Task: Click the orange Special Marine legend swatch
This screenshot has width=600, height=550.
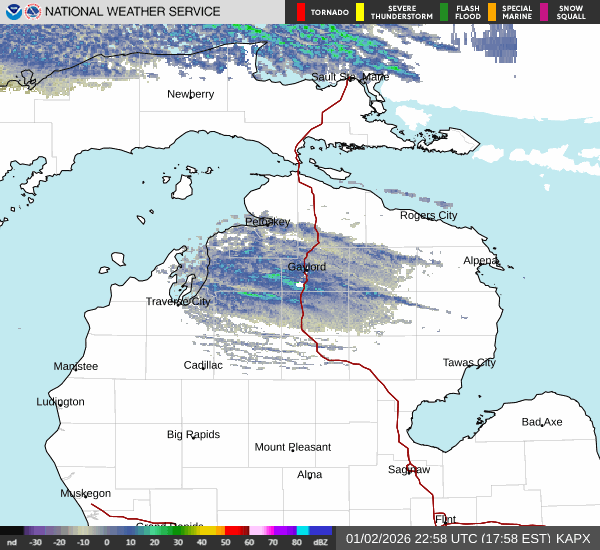Action: click(492, 12)
